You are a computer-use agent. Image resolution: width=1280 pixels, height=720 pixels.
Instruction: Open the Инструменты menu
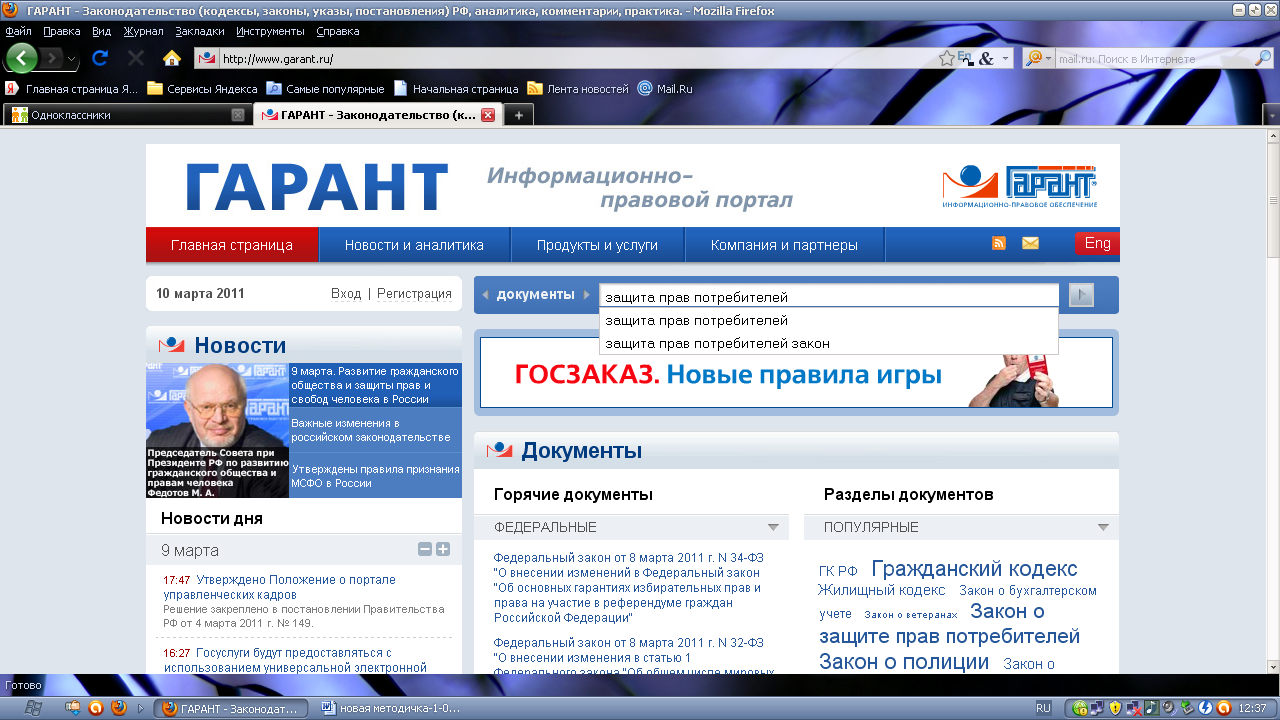click(x=270, y=31)
